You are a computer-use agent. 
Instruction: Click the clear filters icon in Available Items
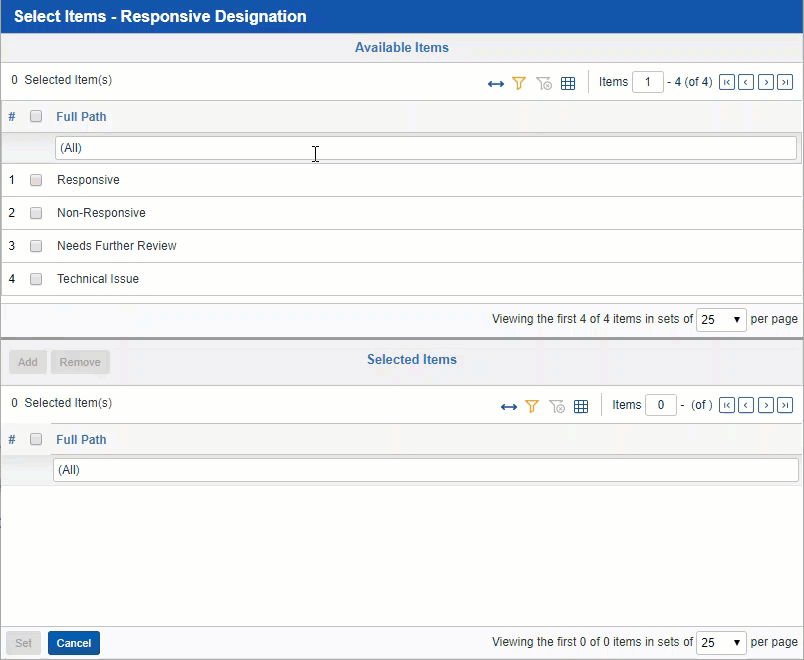coord(544,84)
